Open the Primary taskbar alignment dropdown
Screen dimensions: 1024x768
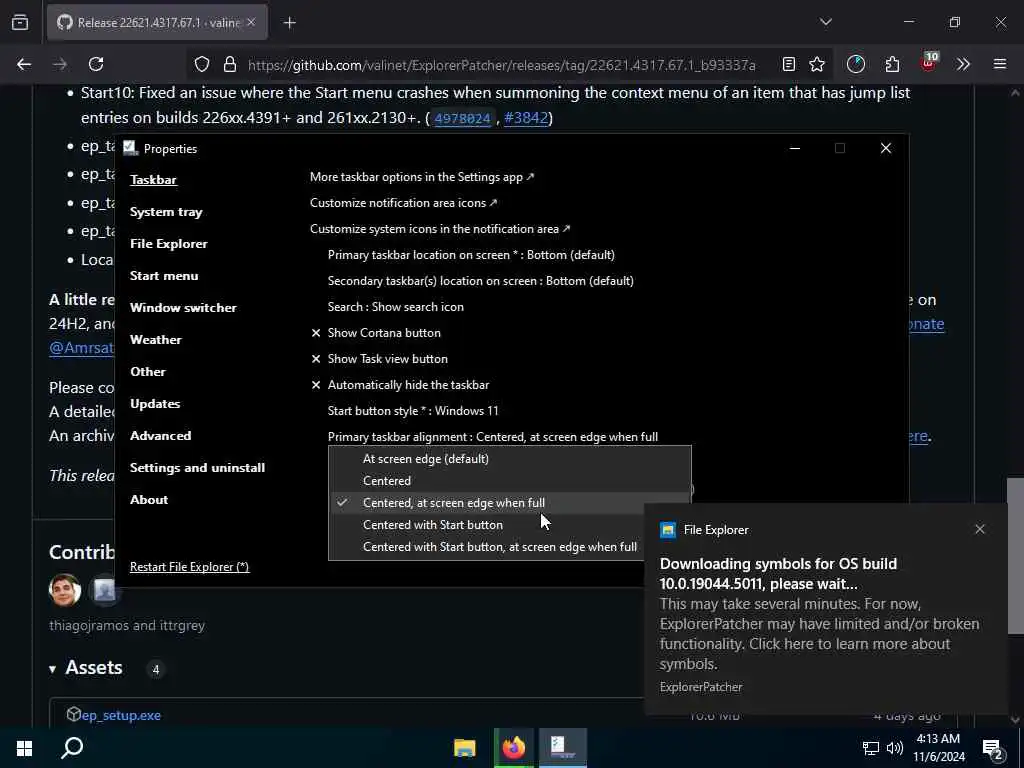(492, 437)
